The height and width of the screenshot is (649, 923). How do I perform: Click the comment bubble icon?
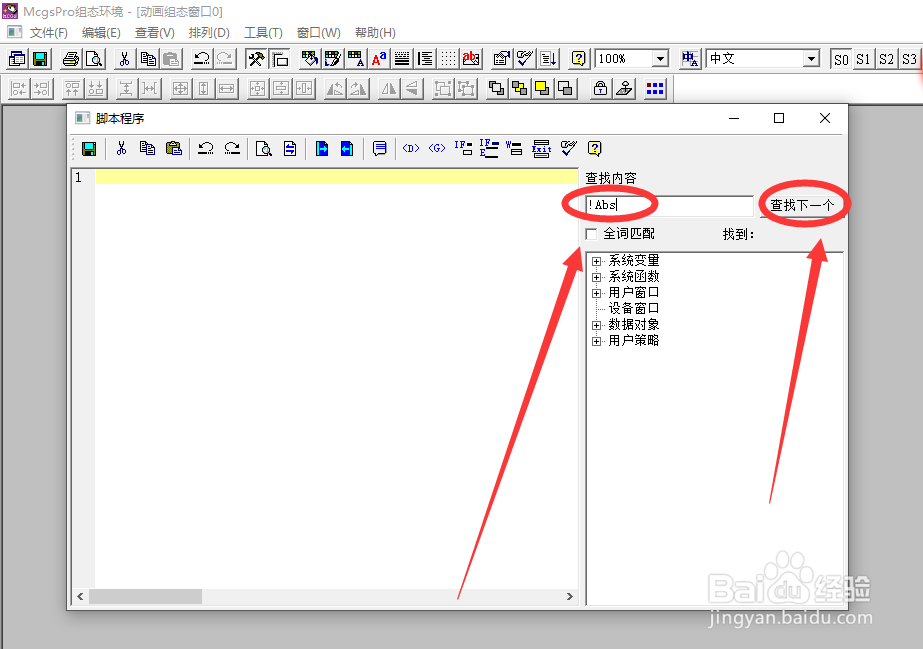pyautogui.click(x=379, y=148)
